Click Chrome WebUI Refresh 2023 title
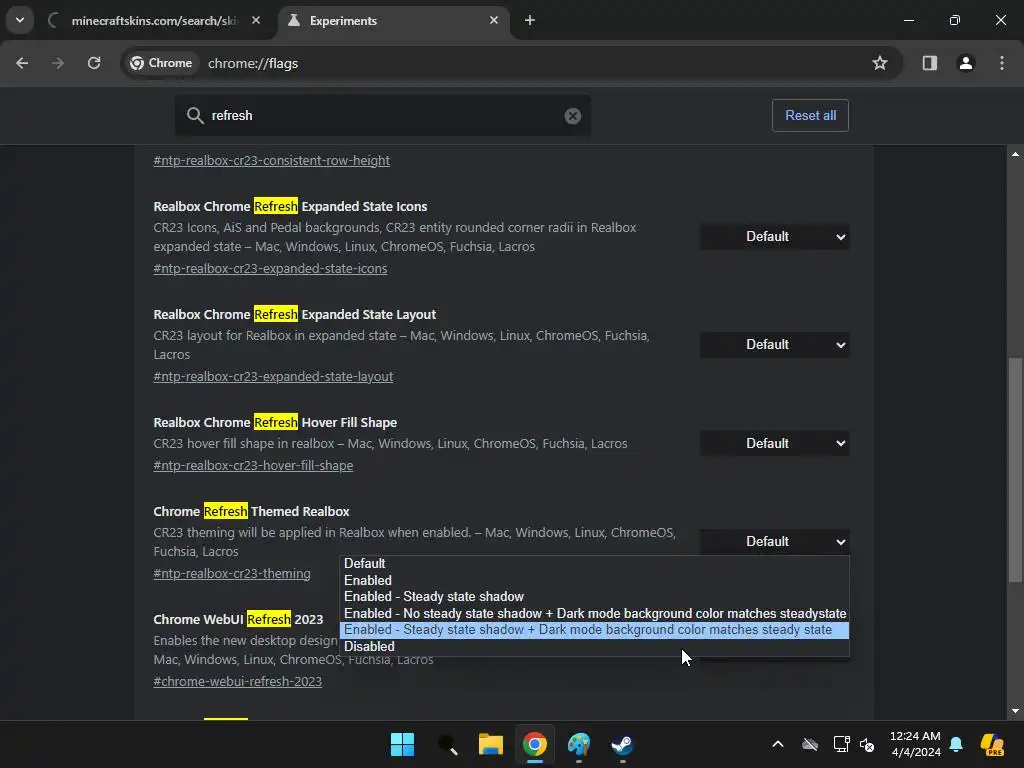1024x768 pixels. point(238,619)
